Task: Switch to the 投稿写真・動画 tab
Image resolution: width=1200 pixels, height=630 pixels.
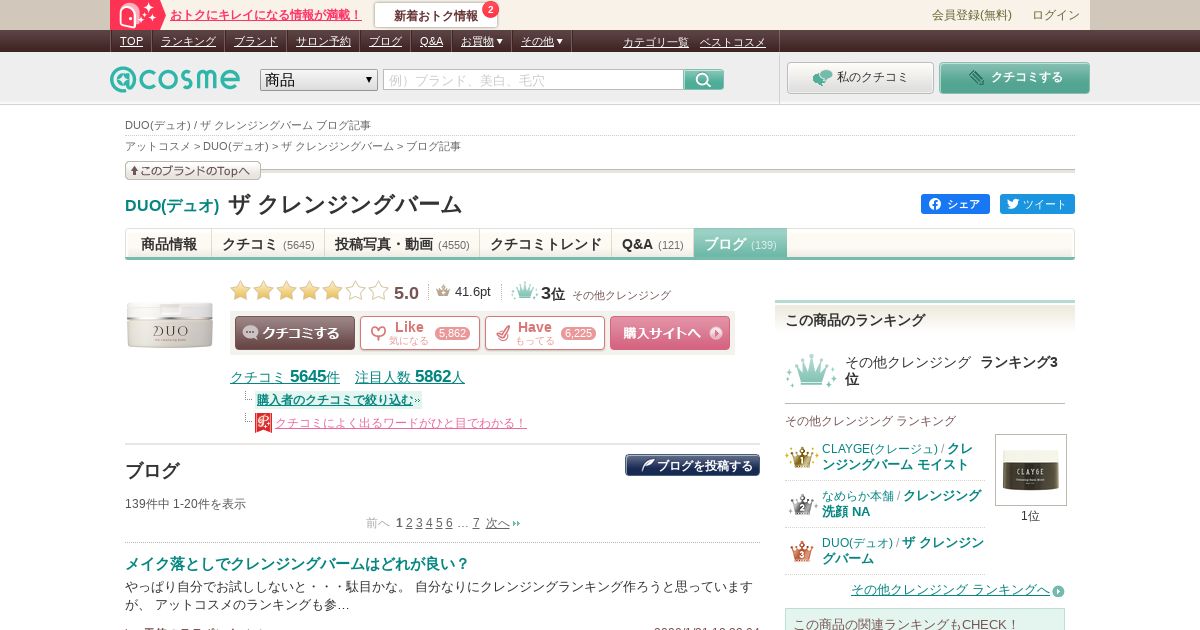Action: pos(402,244)
